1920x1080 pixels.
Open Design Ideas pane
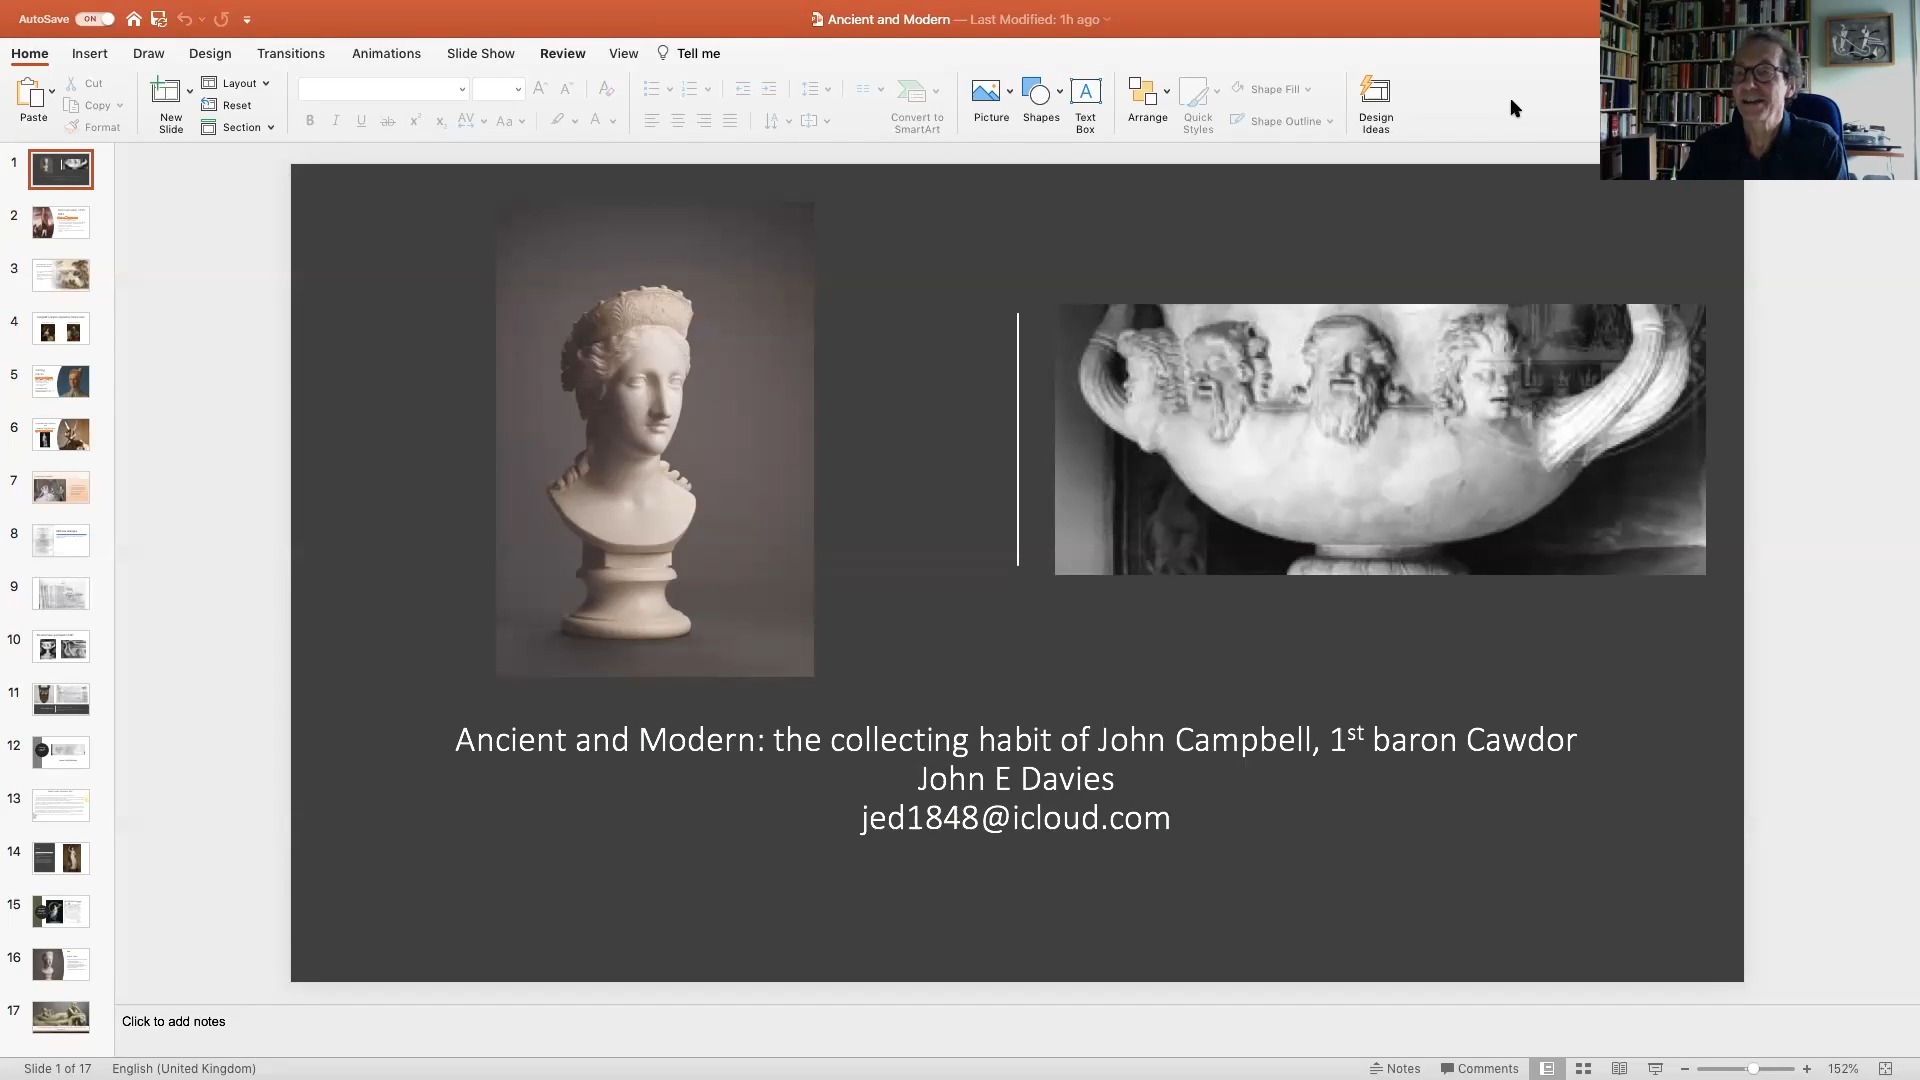pyautogui.click(x=1375, y=92)
